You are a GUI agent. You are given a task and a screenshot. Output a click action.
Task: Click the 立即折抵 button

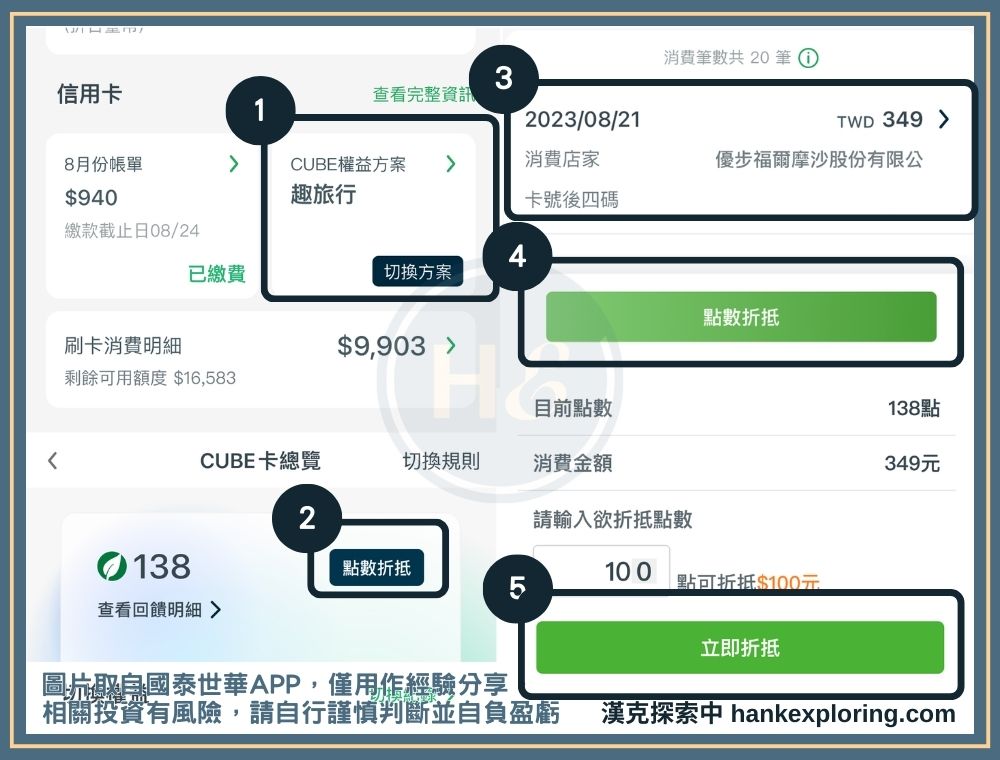pos(740,648)
